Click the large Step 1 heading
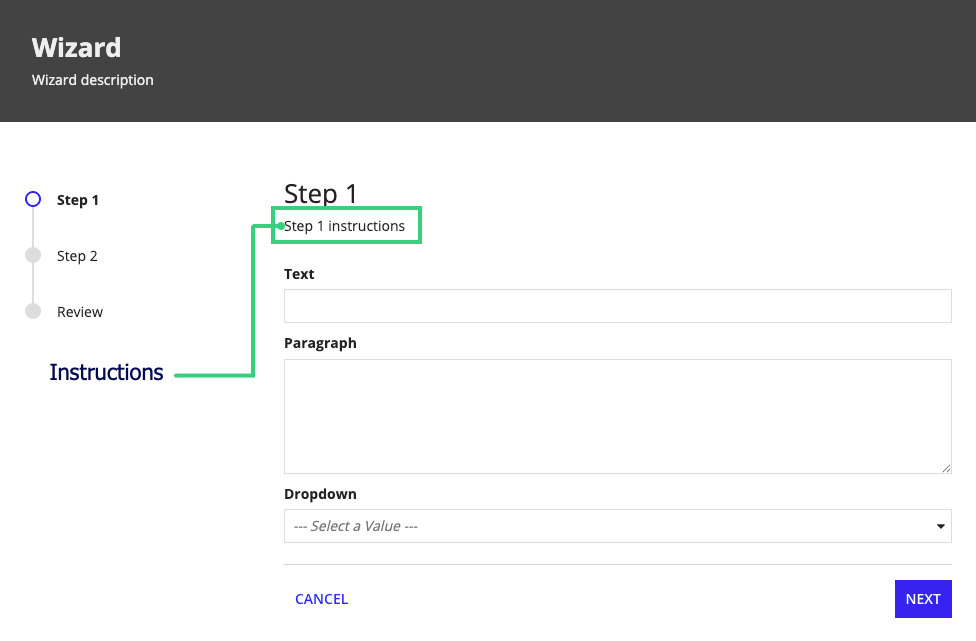 coord(321,194)
